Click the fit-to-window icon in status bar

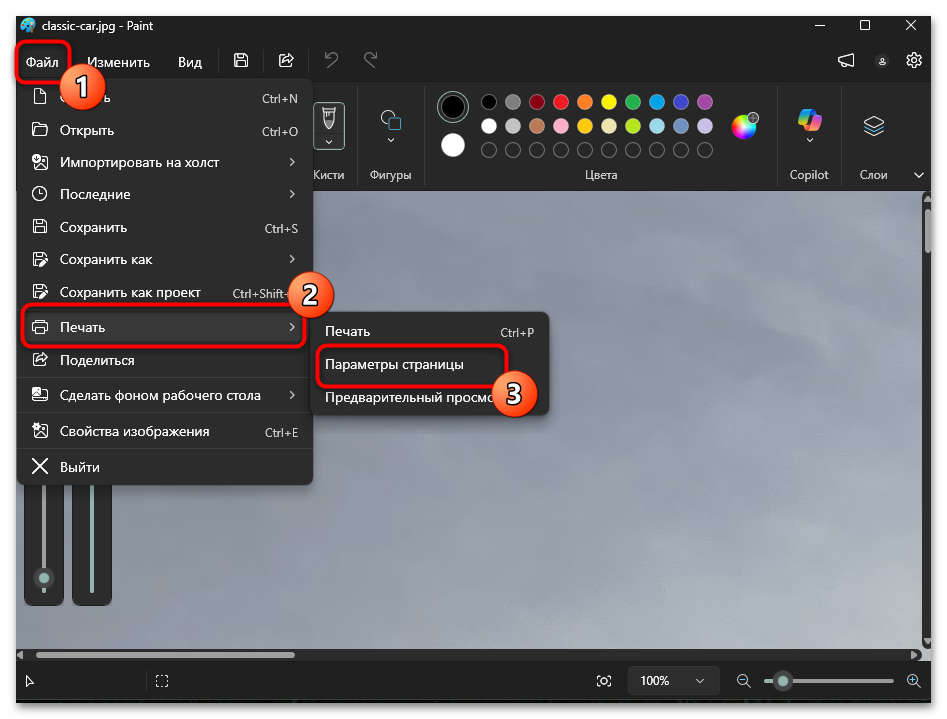pyautogui.click(x=604, y=681)
